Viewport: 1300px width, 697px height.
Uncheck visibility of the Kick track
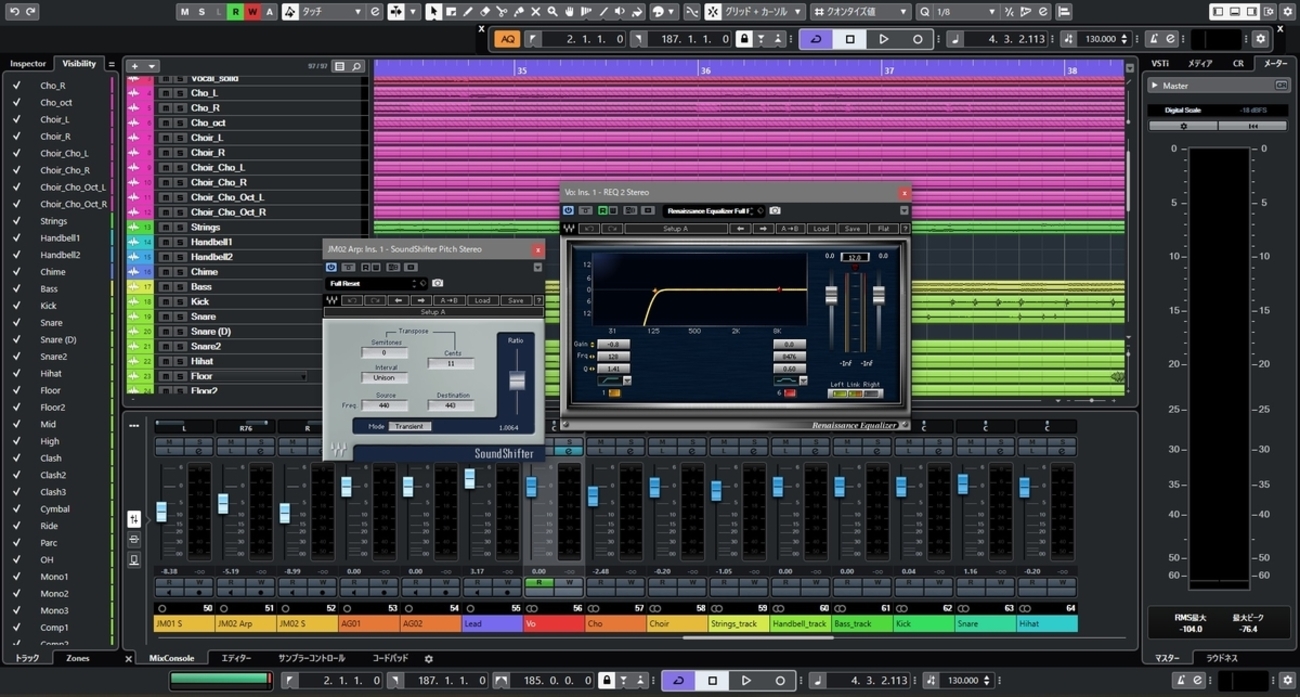click(16, 306)
